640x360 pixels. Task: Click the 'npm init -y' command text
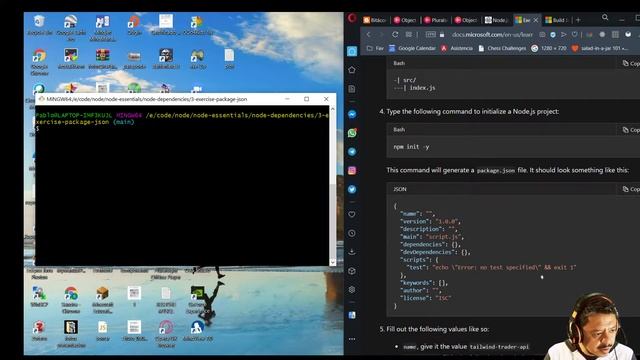[411, 147]
